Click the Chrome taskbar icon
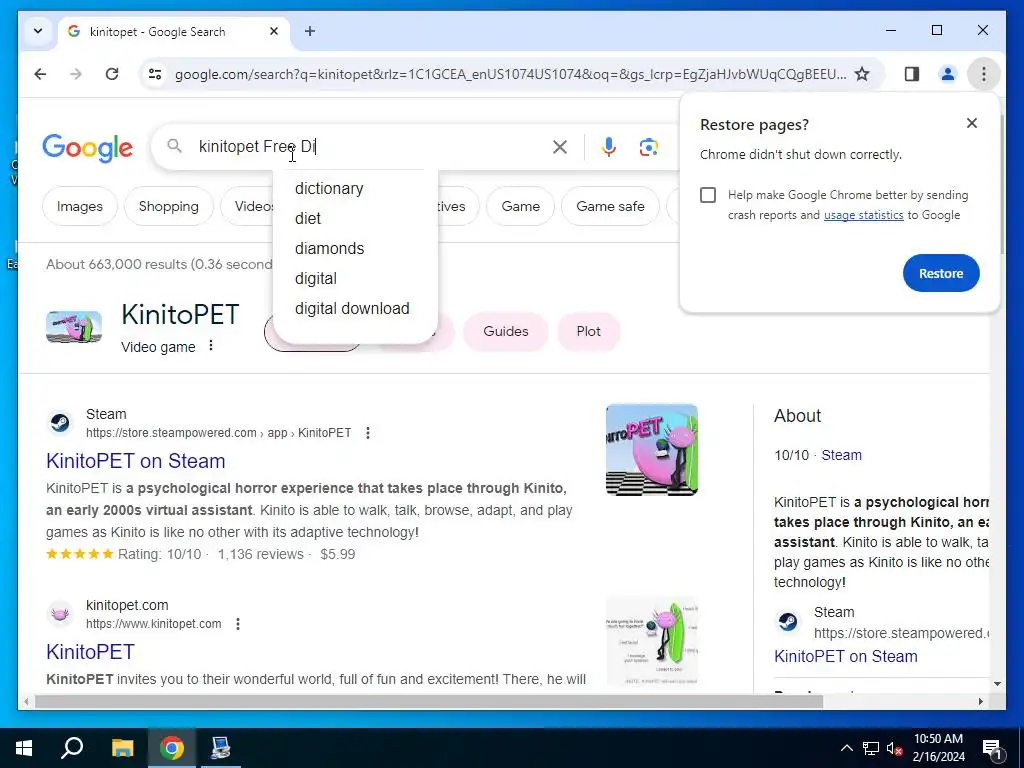This screenshot has height=768, width=1024. point(172,748)
